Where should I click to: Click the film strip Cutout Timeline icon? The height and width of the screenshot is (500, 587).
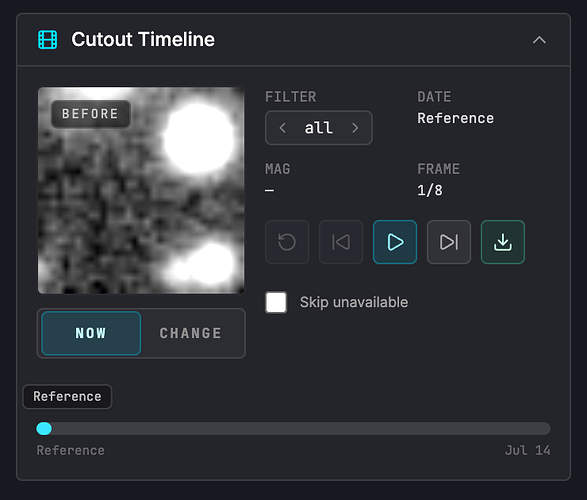pos(48,40)
